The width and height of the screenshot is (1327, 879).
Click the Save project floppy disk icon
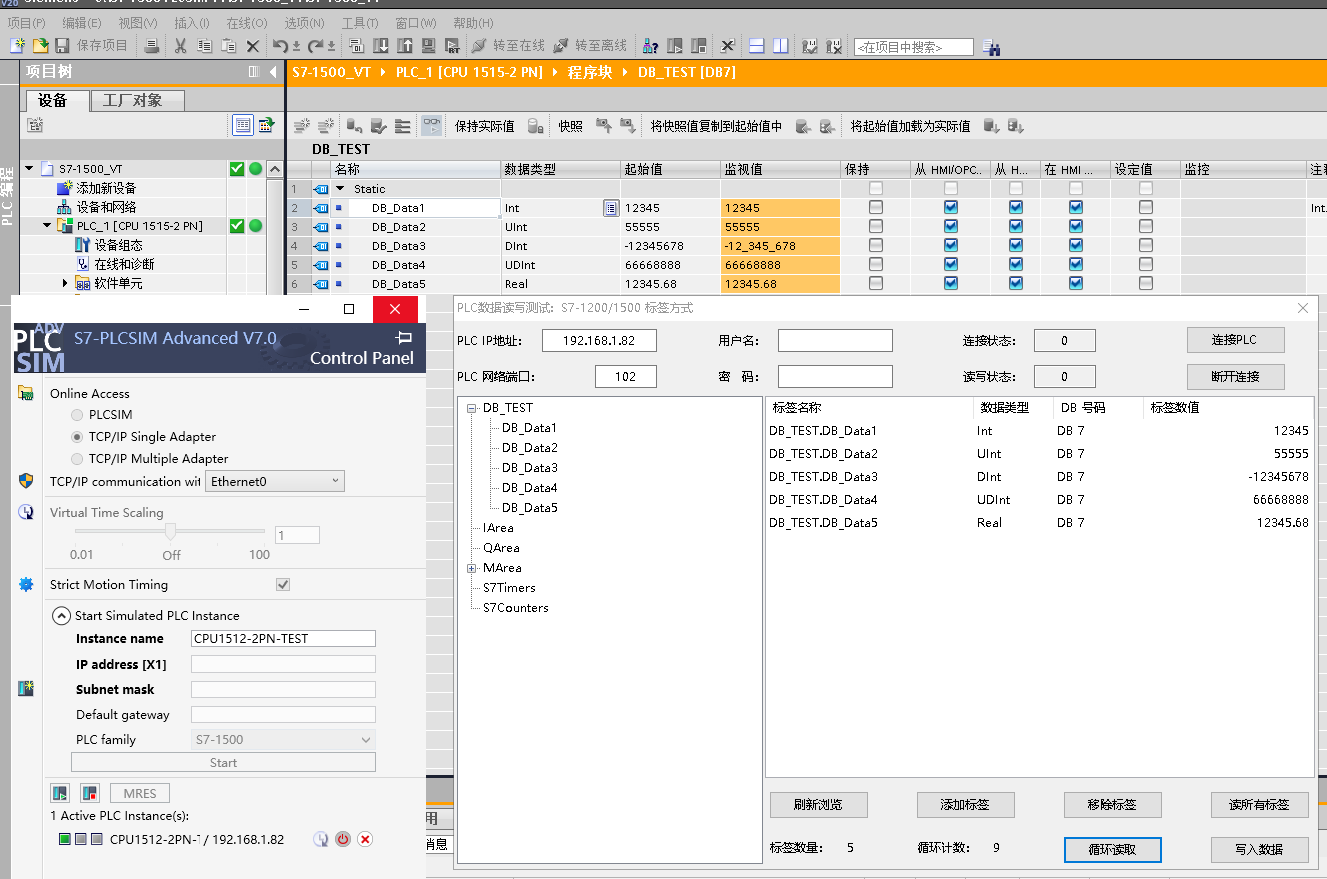click(62, 46)
